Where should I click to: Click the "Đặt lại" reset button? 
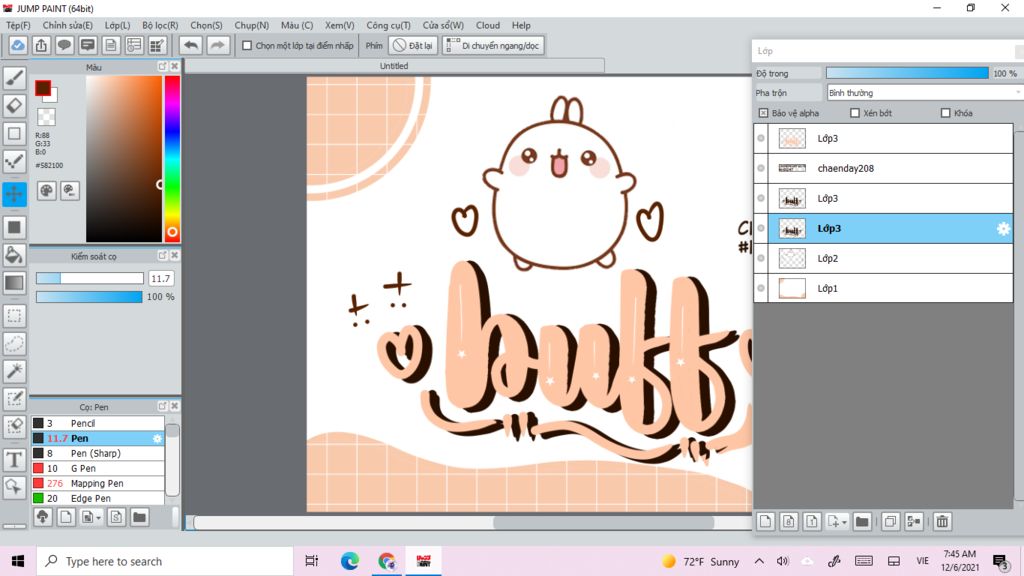pyautogui.click(x=413, y=46)
